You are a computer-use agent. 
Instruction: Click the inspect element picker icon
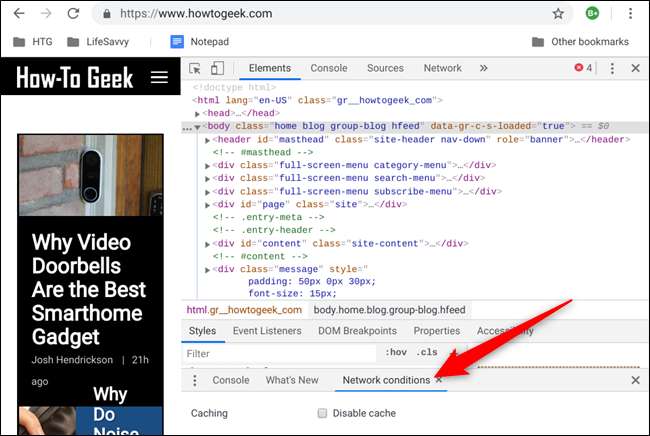[195, 69]
